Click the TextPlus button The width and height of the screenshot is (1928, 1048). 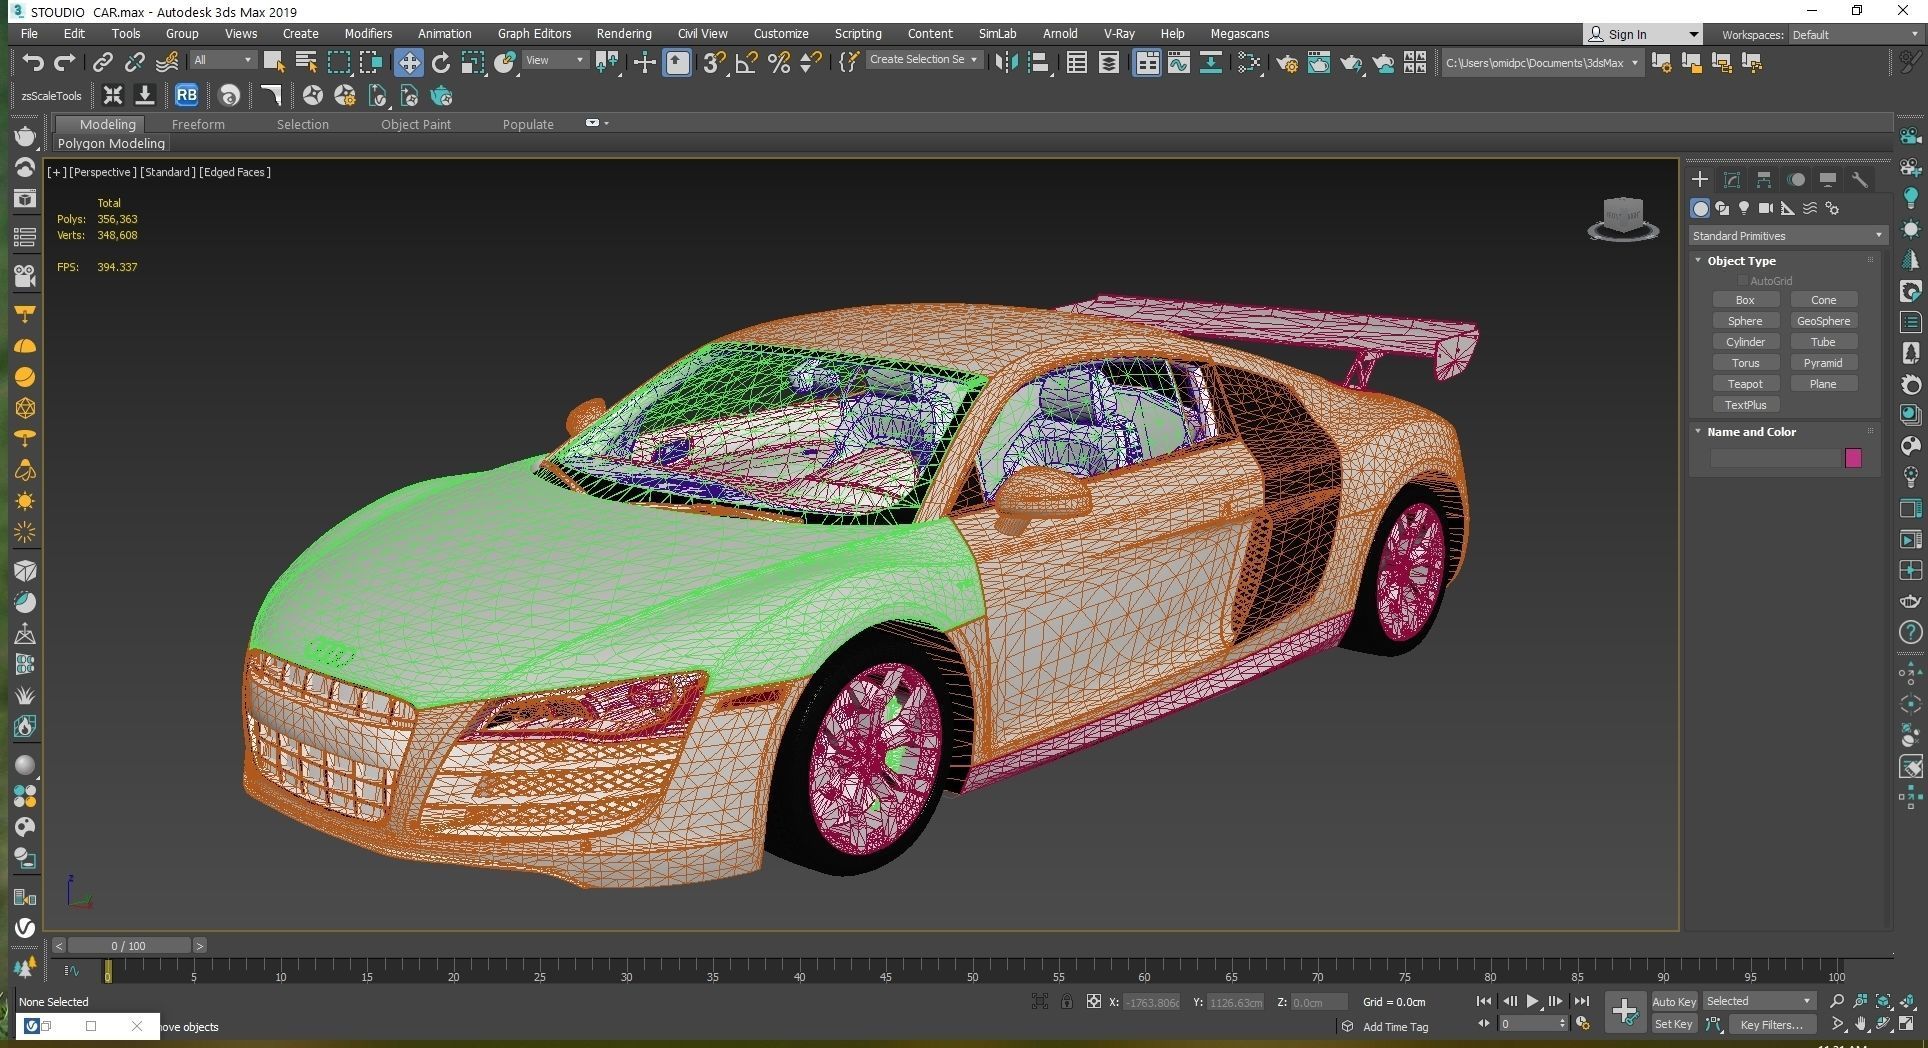coord(1745,405)
